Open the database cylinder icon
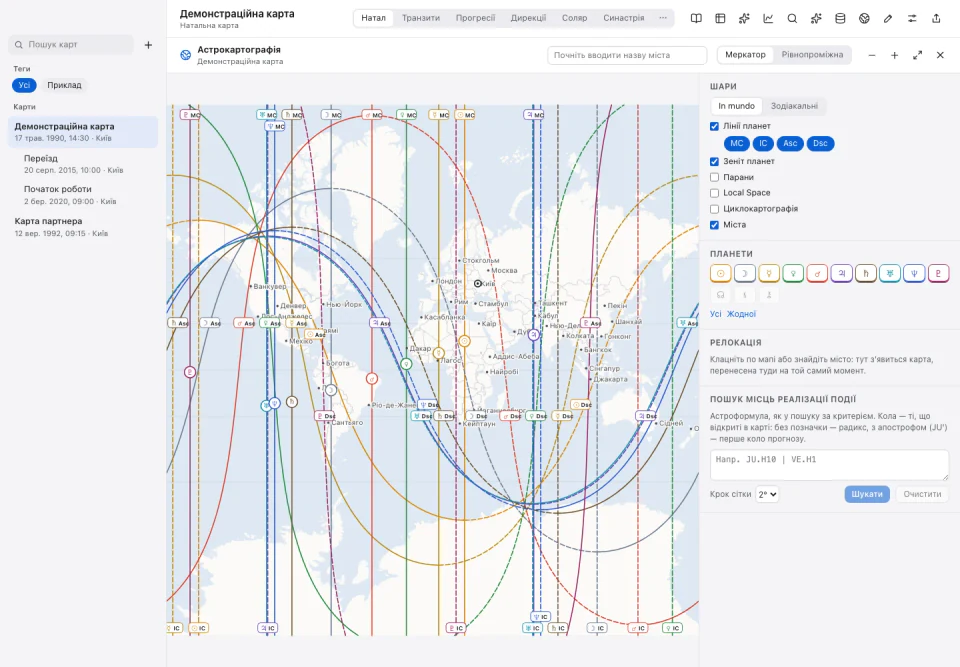 [x=840, y=18]
